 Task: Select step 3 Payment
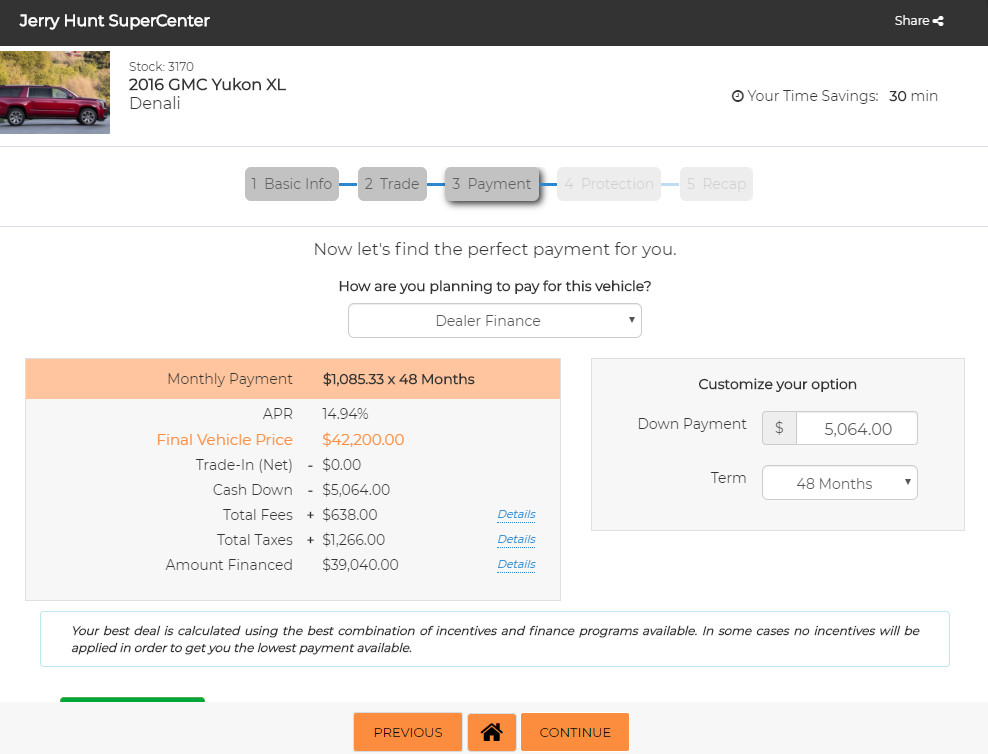coord(492,184)
